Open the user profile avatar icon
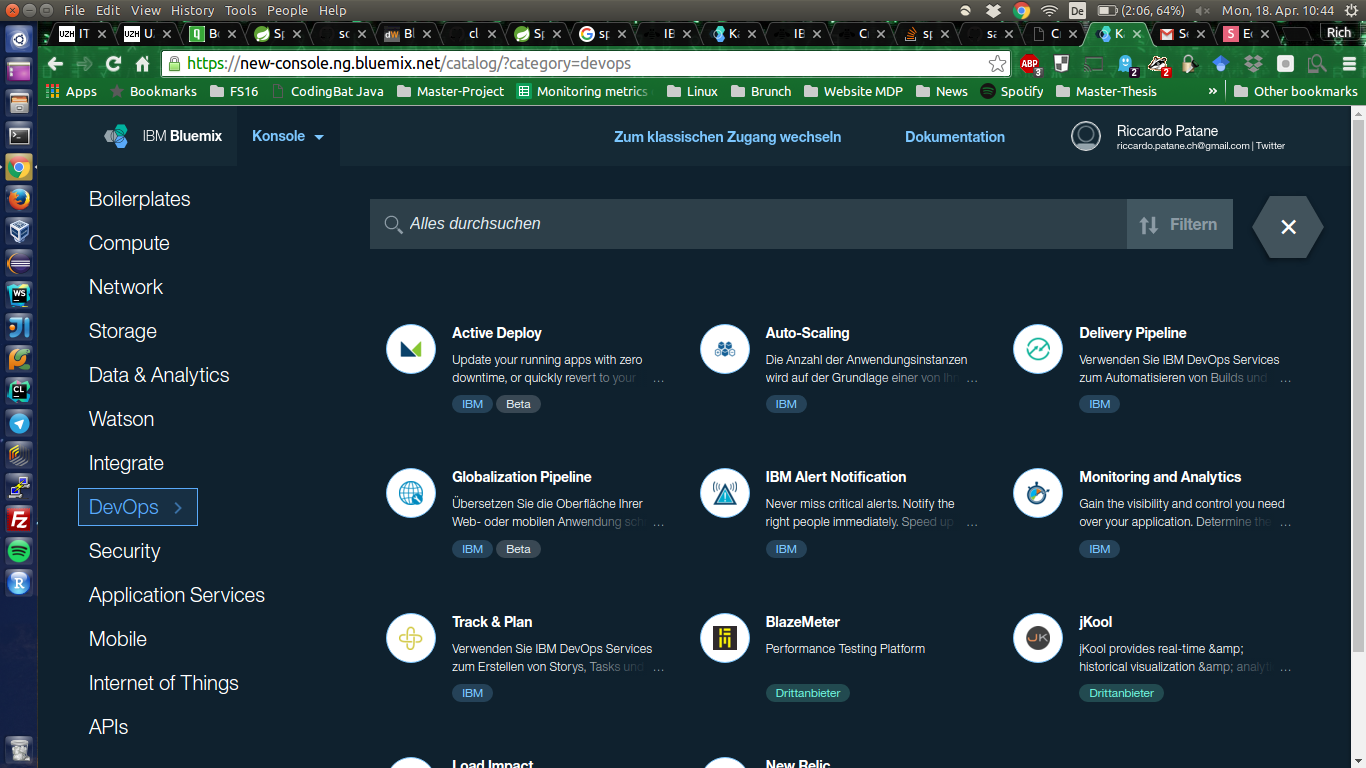The image size is (1366, 768). click(x=1086, y=136)
